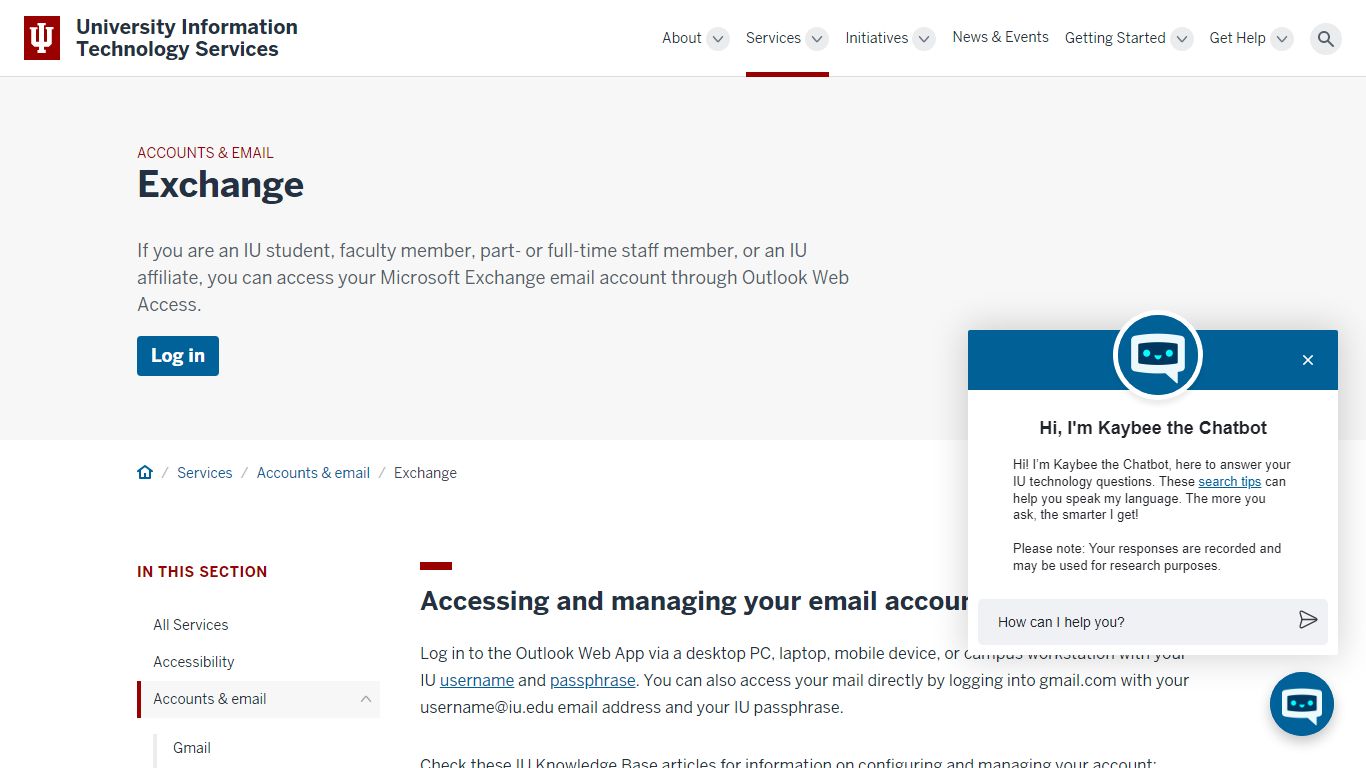
Task: Open the Services menu item
Action: point(773,38)
